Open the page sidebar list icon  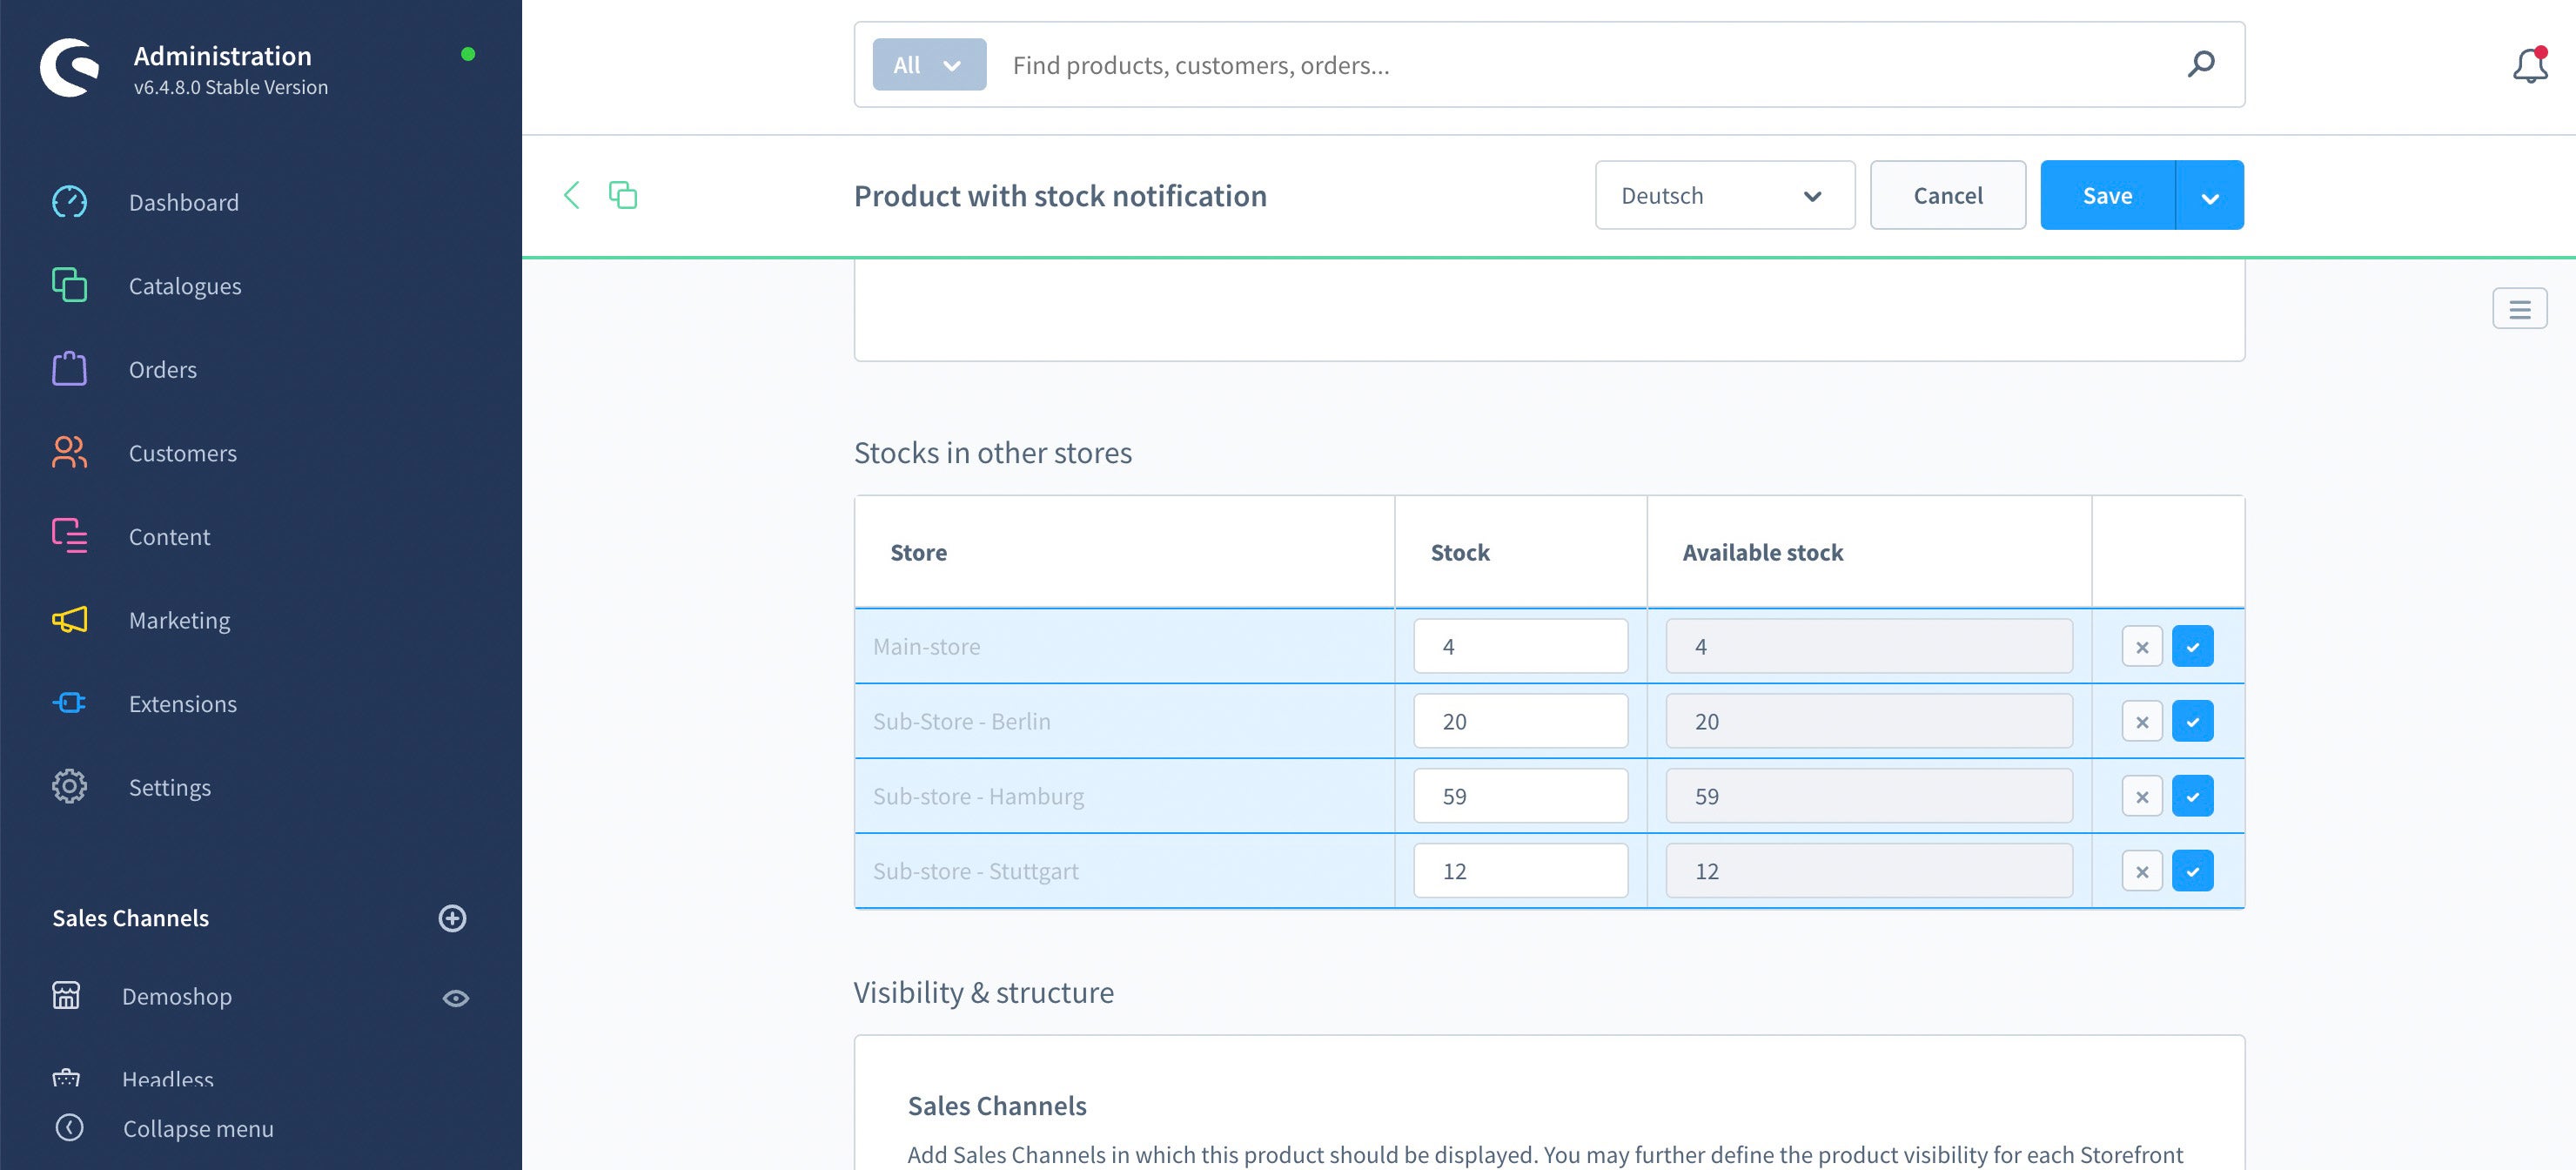[2519, 308]
